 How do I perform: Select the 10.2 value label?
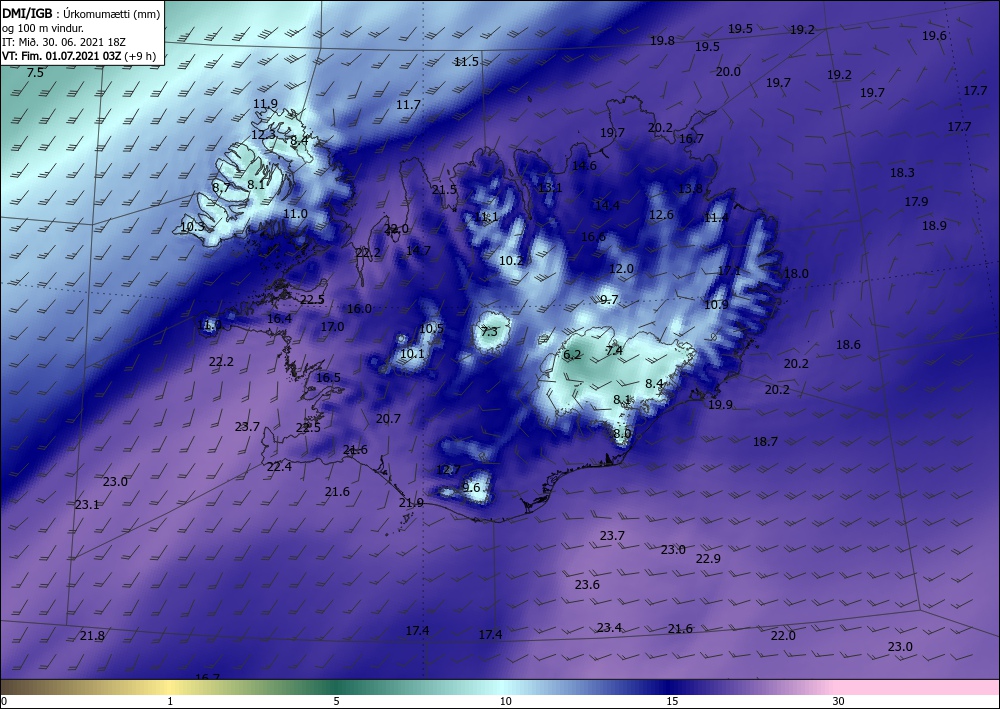[511, 260]
